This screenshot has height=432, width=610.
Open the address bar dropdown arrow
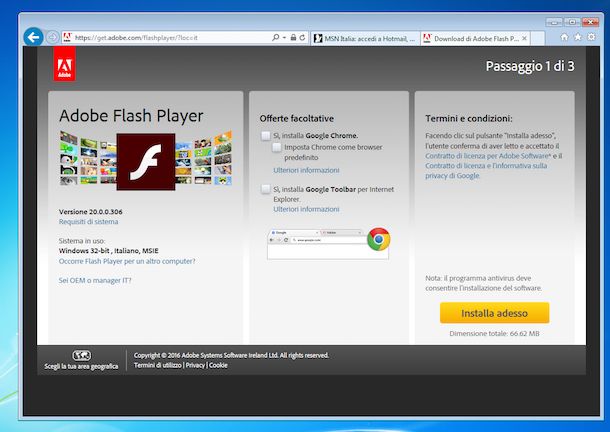pos(284,38)
